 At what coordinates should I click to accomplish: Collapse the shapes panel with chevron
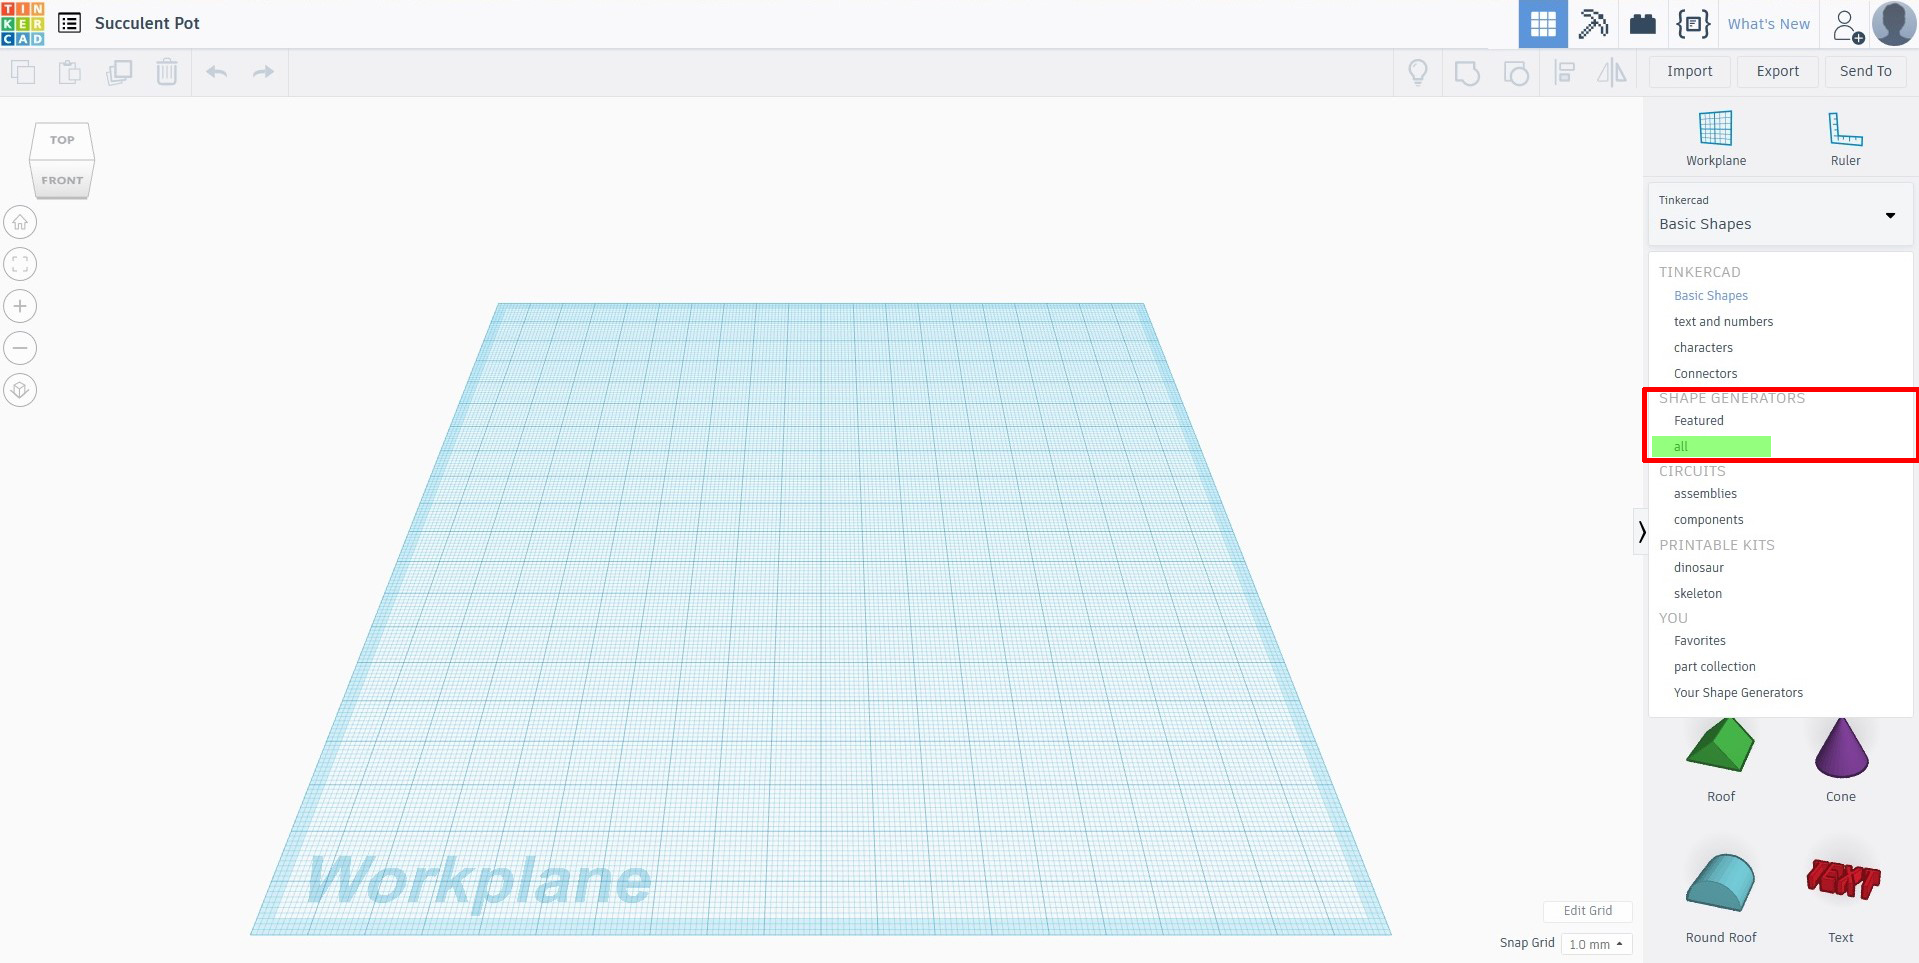(1641, 532)
